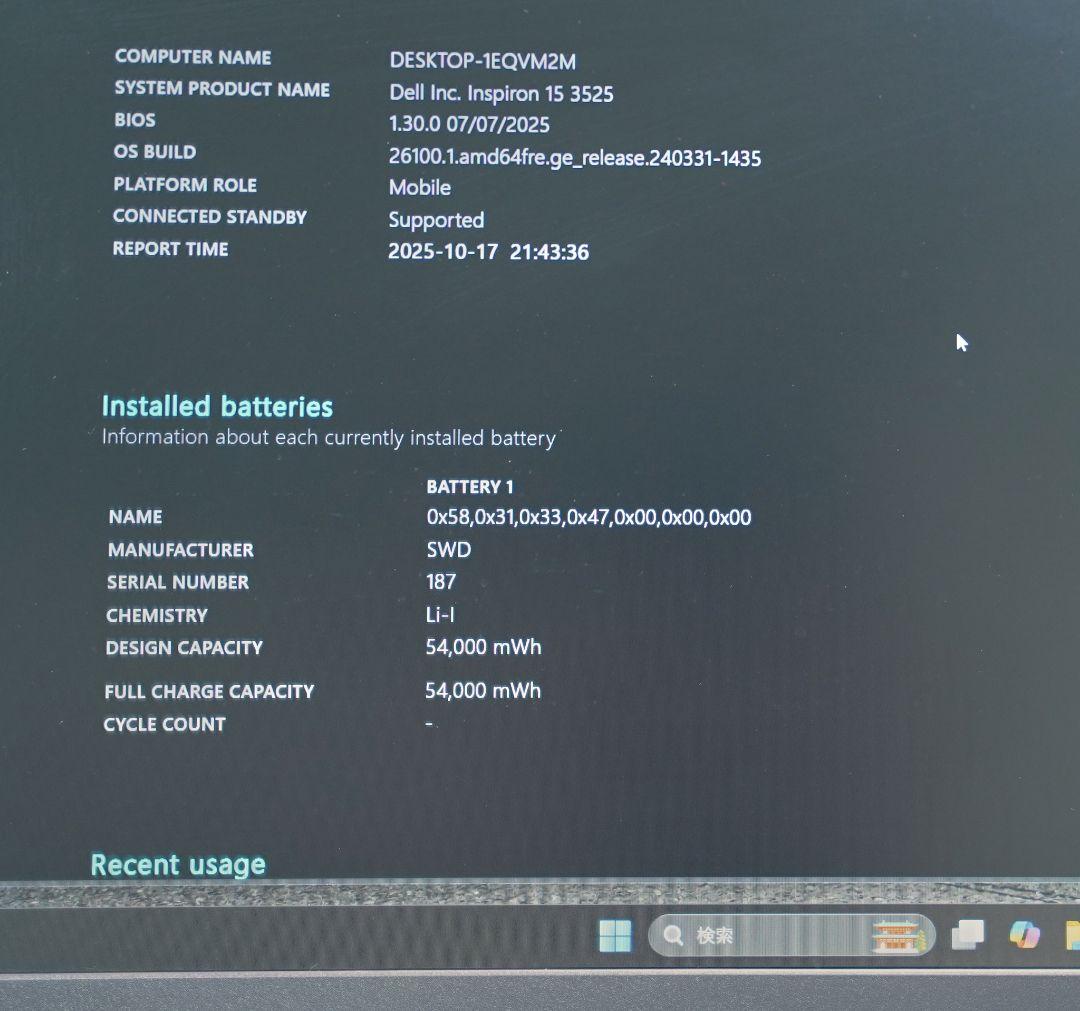Screen dimensions: 1080x1011
Task: Click the magnifier icon in taskbar search
Action: click(674, 936)
